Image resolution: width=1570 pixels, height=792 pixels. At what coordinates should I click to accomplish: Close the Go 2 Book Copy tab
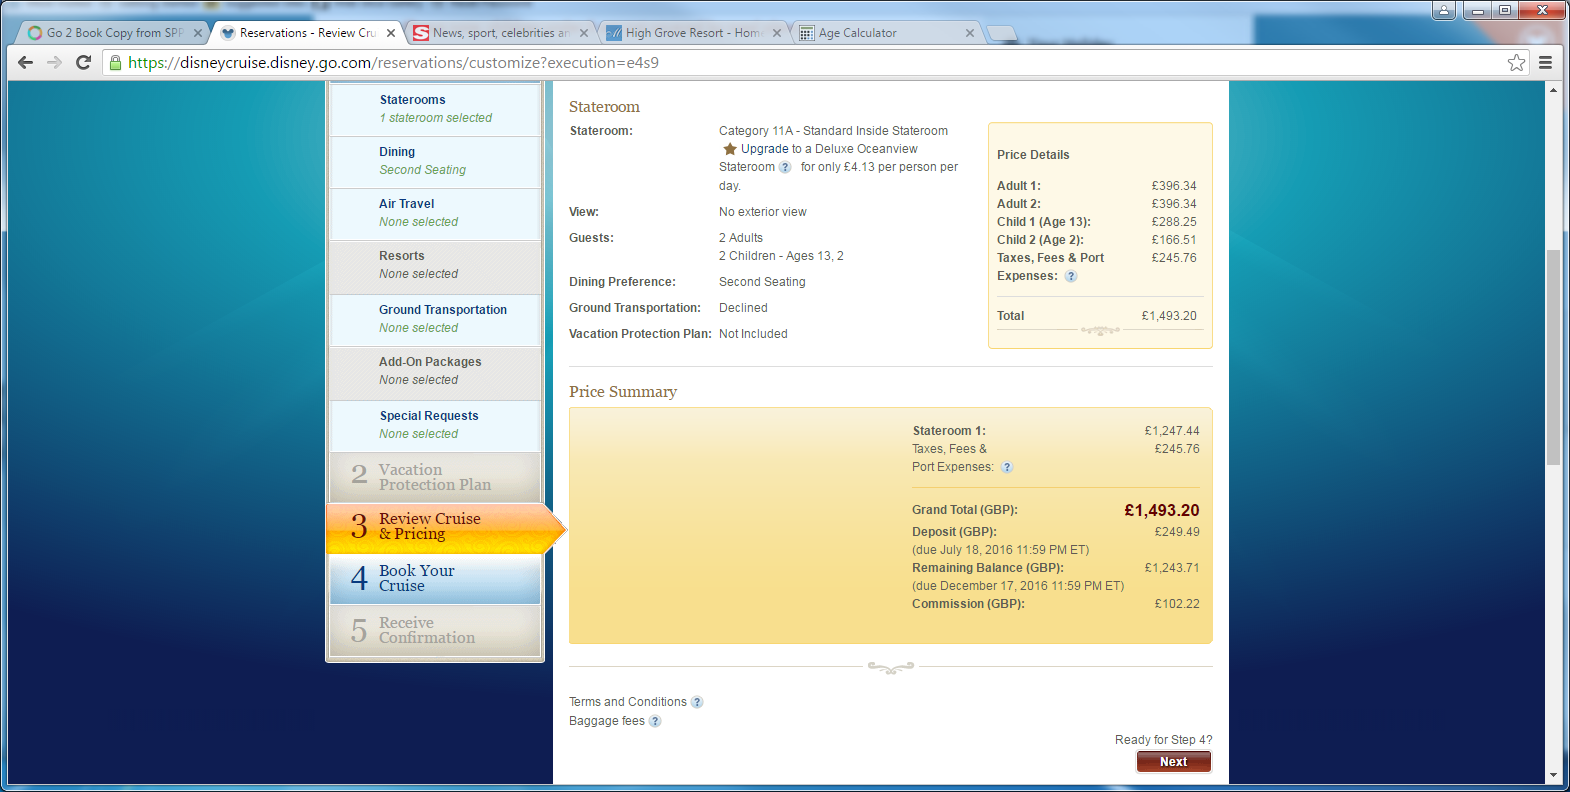(x=198, y=33)
